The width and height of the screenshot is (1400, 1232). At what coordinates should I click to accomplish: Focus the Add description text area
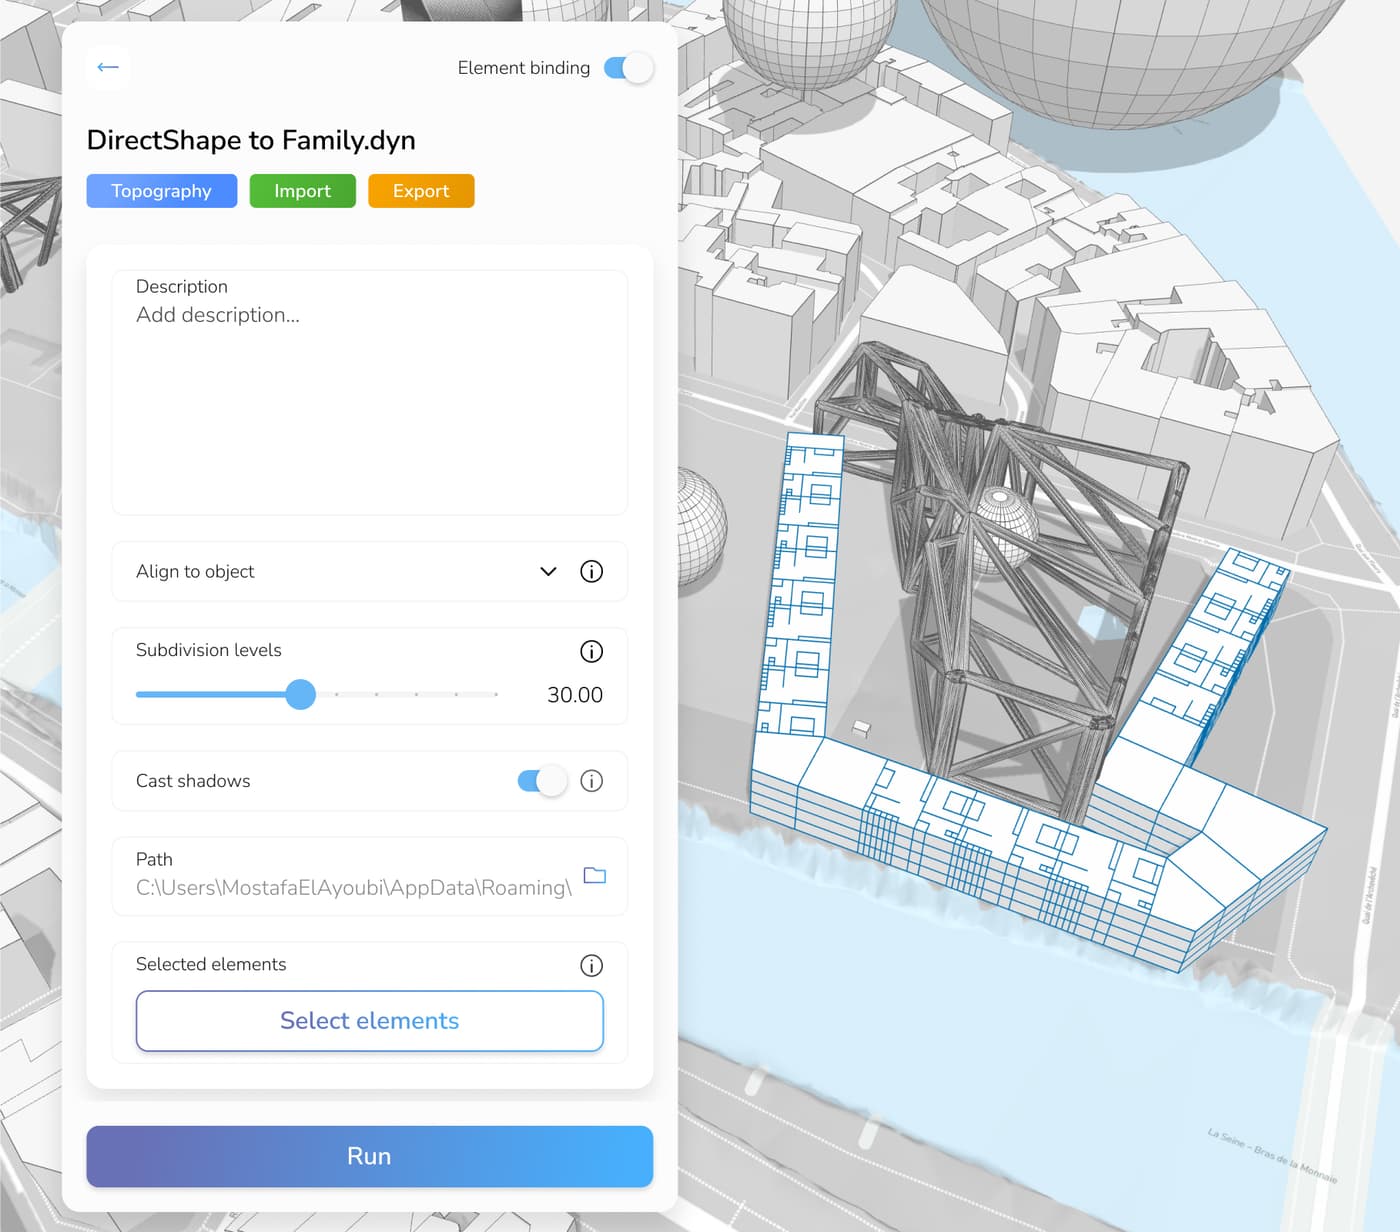(369, 400)
